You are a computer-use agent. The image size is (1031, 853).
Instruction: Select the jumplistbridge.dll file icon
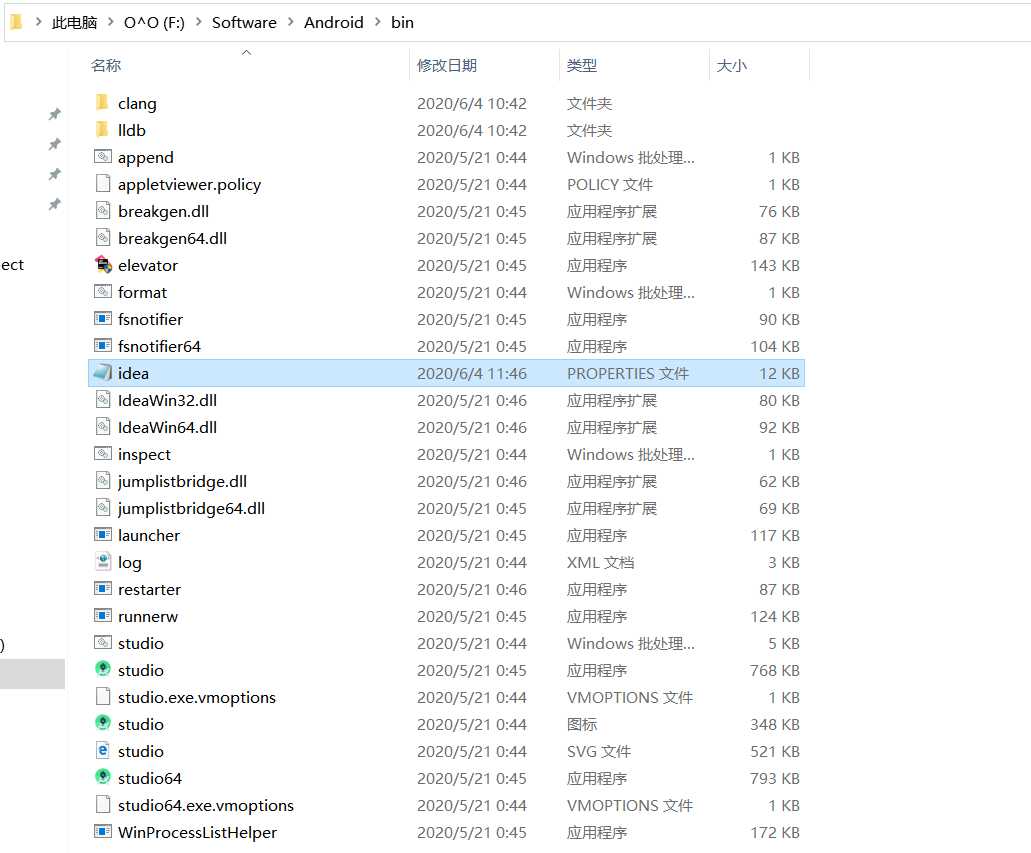pos(103,481)
